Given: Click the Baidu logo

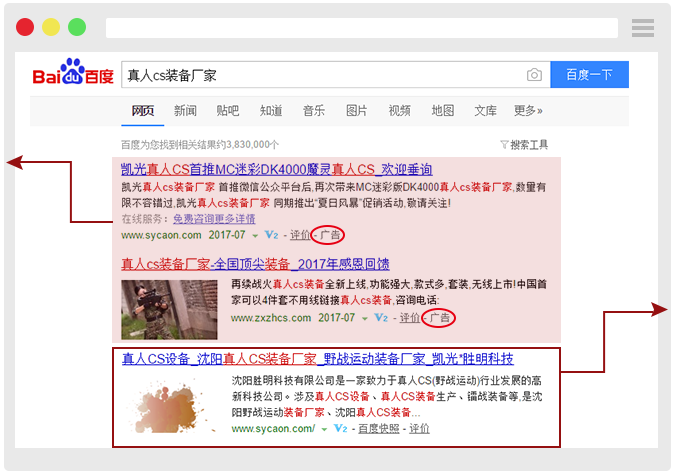Looking at the screenshot, I should 73,72.
